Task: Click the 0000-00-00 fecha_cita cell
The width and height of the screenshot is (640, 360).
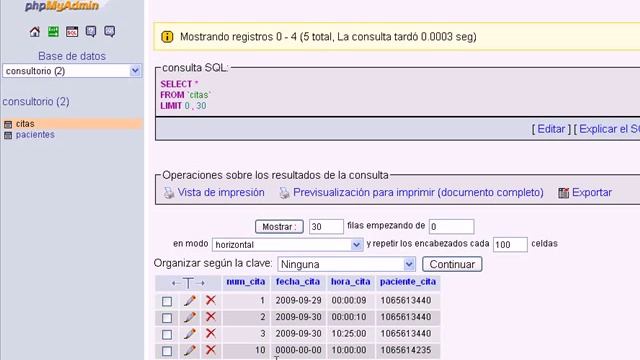Action: (x=298, y=350)
